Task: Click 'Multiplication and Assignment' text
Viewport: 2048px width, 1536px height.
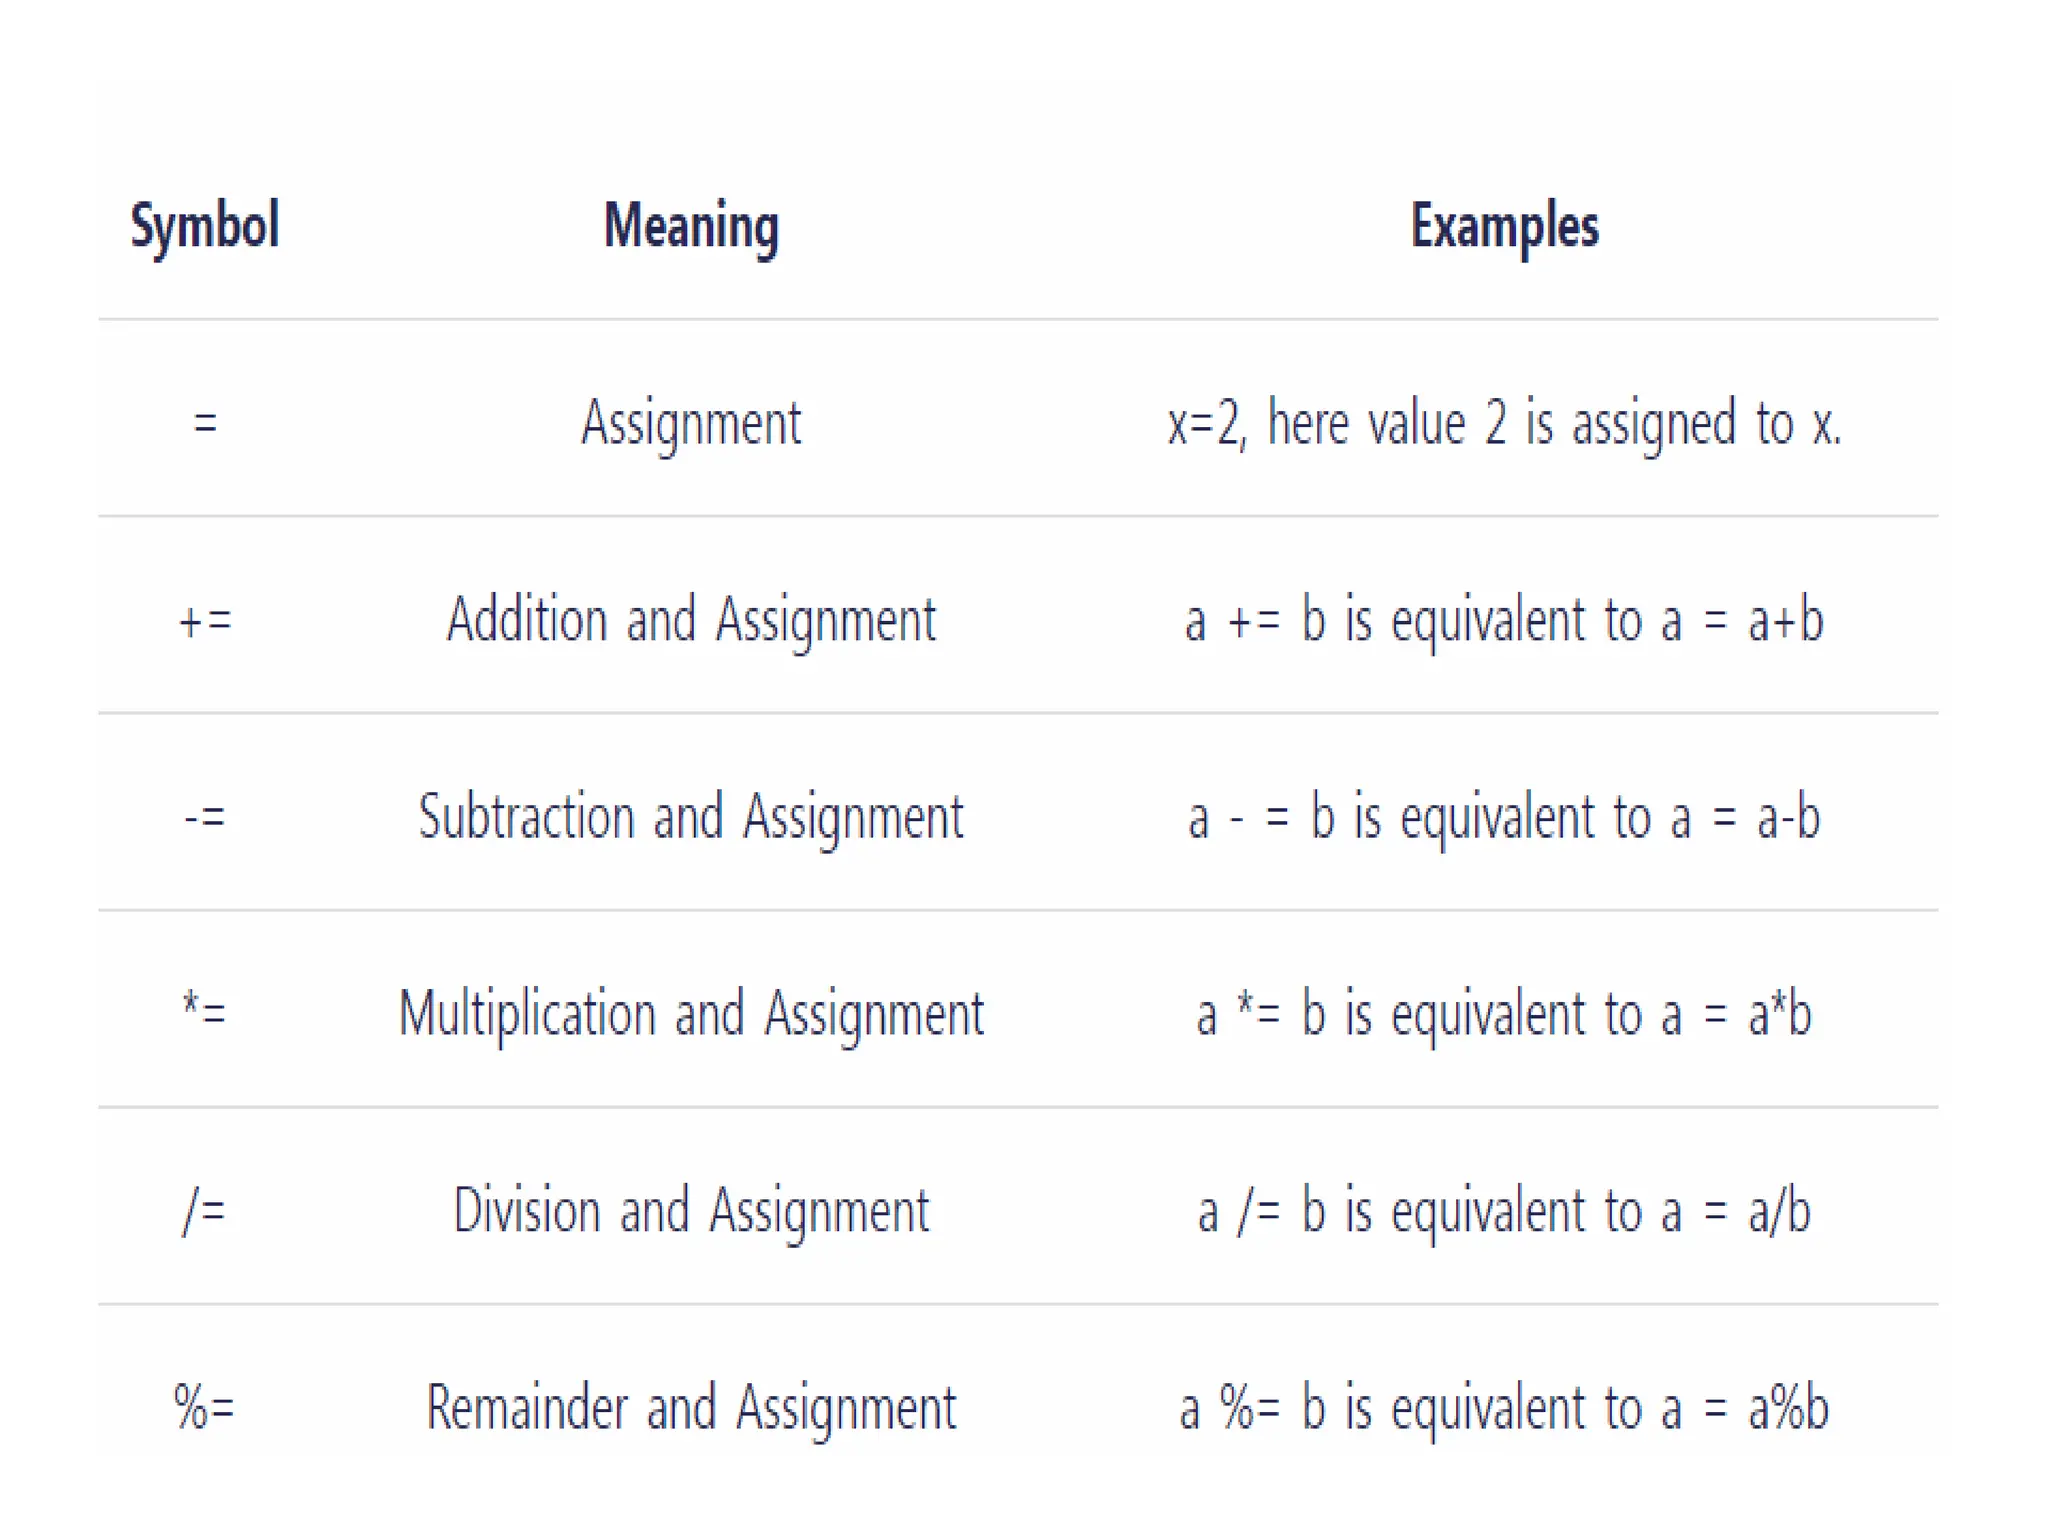Action: tap(691, 1014)
